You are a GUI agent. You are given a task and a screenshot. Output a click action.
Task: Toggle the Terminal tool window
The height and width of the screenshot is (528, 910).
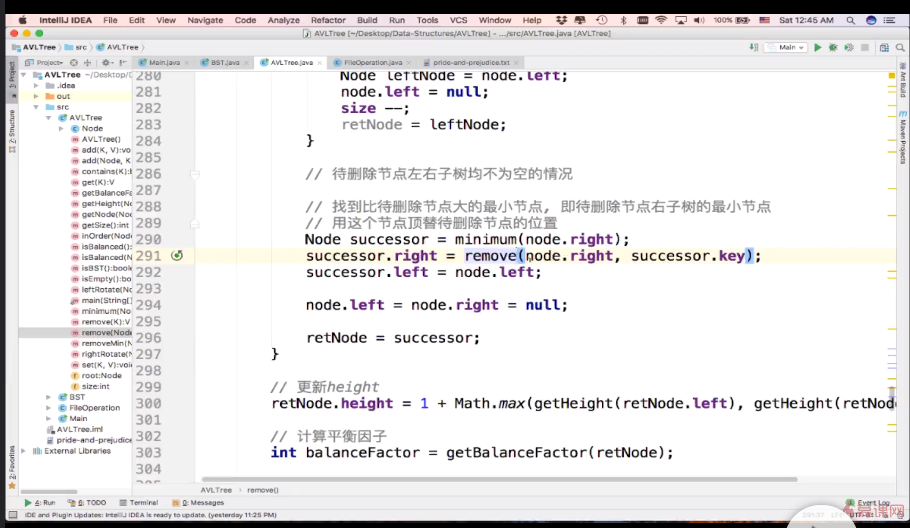(x=139, y=502)
